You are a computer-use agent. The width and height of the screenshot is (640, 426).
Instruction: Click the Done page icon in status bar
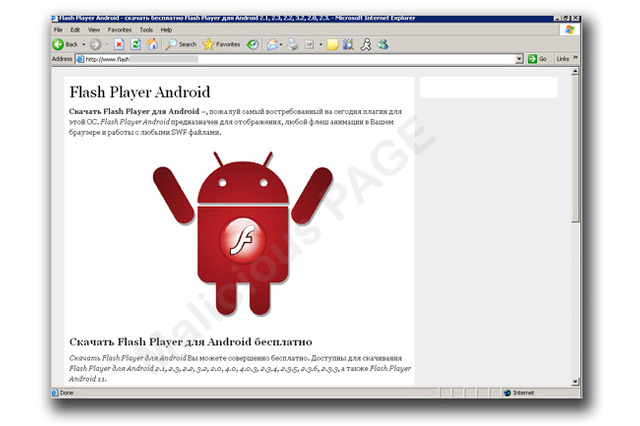tap(55, 393)
